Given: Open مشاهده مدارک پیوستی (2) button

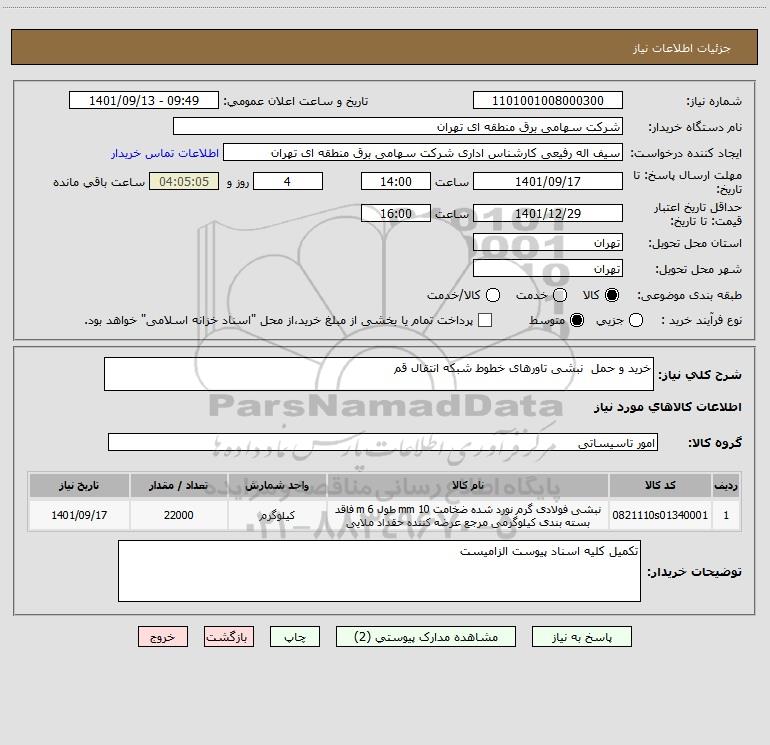Looking at the screenshot, I should pos(426,637).
